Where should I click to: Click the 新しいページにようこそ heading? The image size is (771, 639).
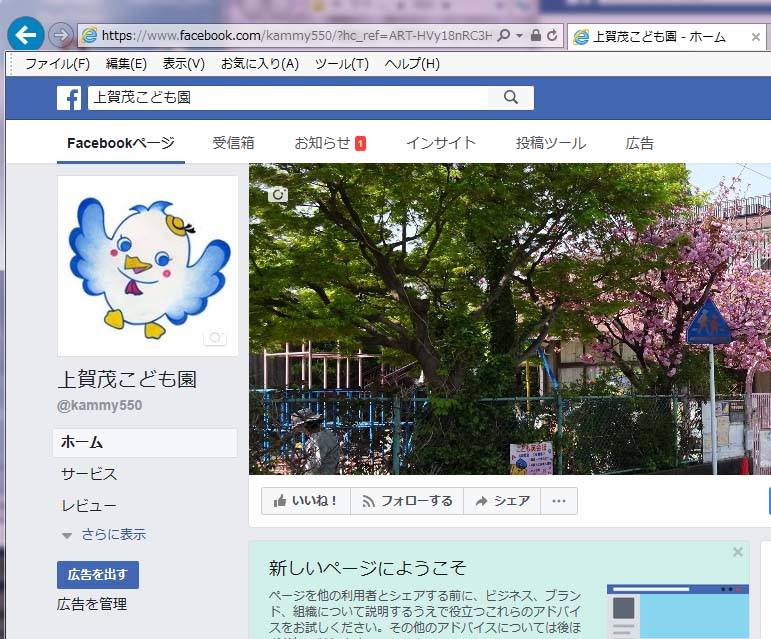click(x=367, y=568)
